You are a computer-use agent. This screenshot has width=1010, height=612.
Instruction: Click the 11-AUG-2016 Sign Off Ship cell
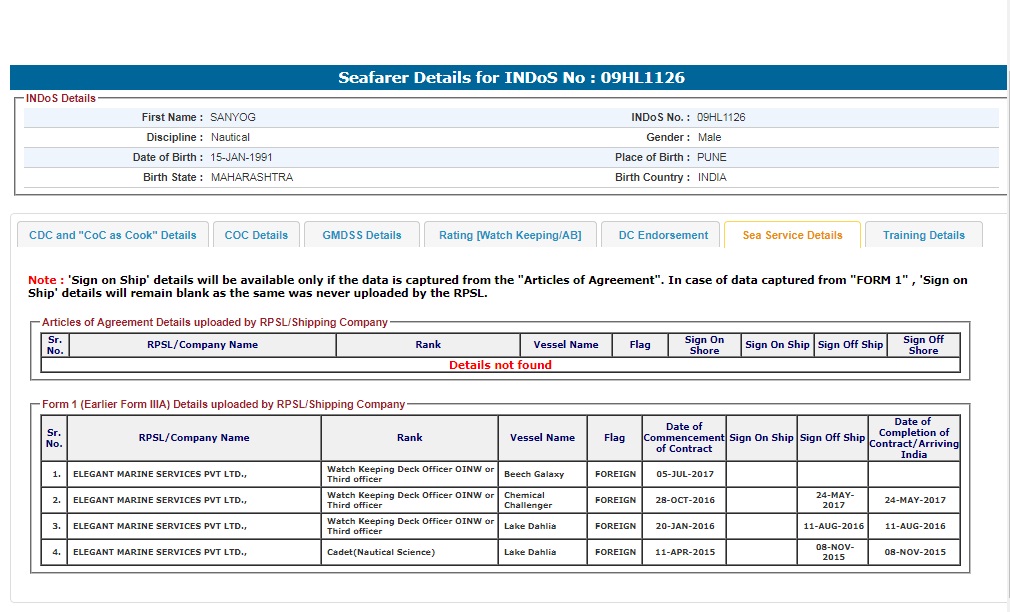(832, 526)
